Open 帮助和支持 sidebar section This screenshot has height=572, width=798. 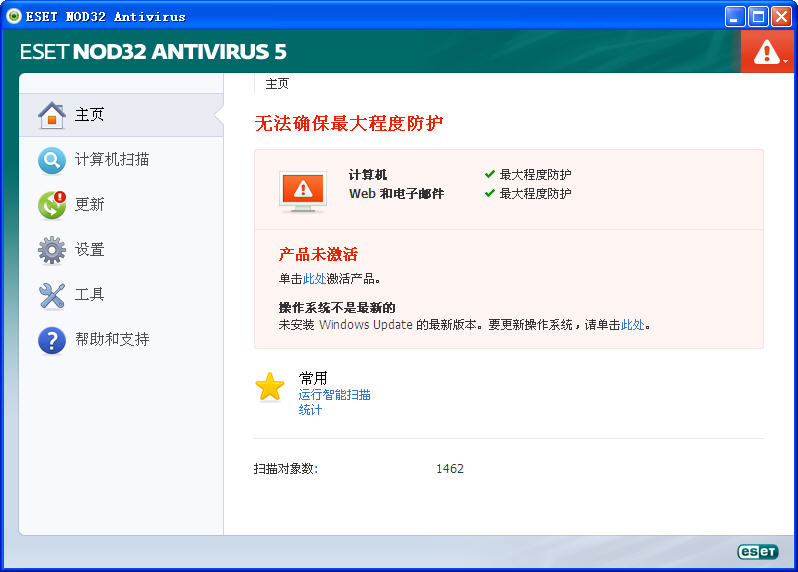point(121,339)
